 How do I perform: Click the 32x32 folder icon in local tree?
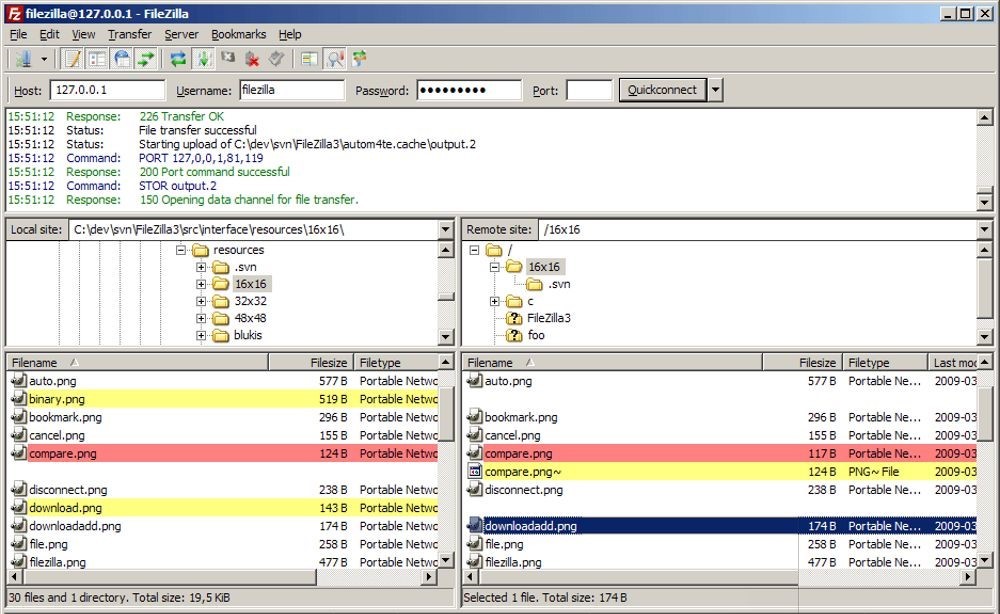221,301
